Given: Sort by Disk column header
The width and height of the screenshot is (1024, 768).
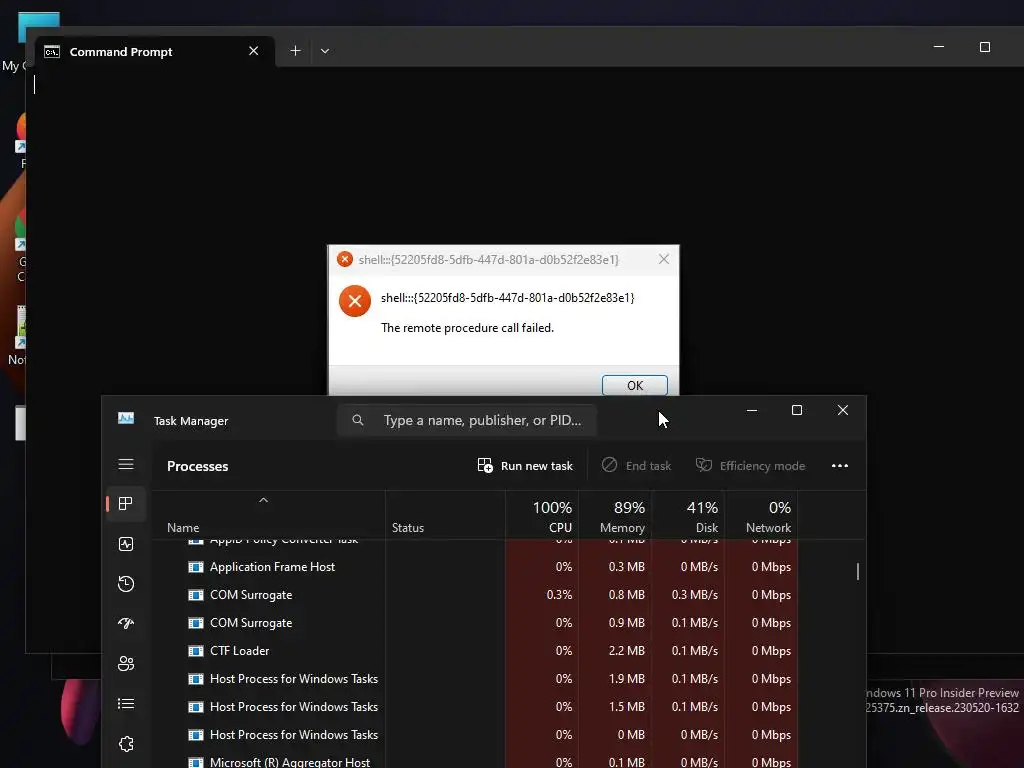Looking at the screenshot, I should [689, 517].
